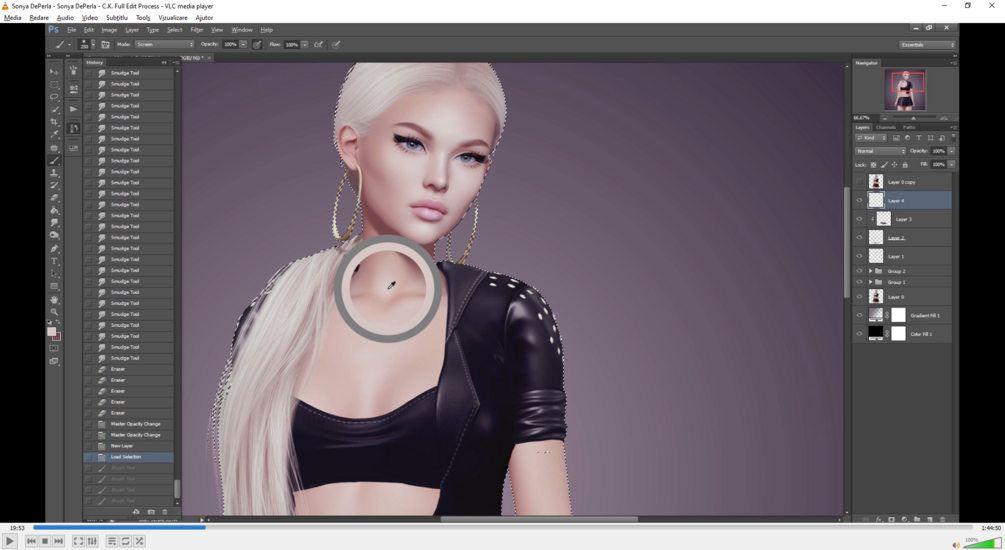
Task: Open Photoshop Layer menu
Action: pyautogui.click(x=132, y=30)
